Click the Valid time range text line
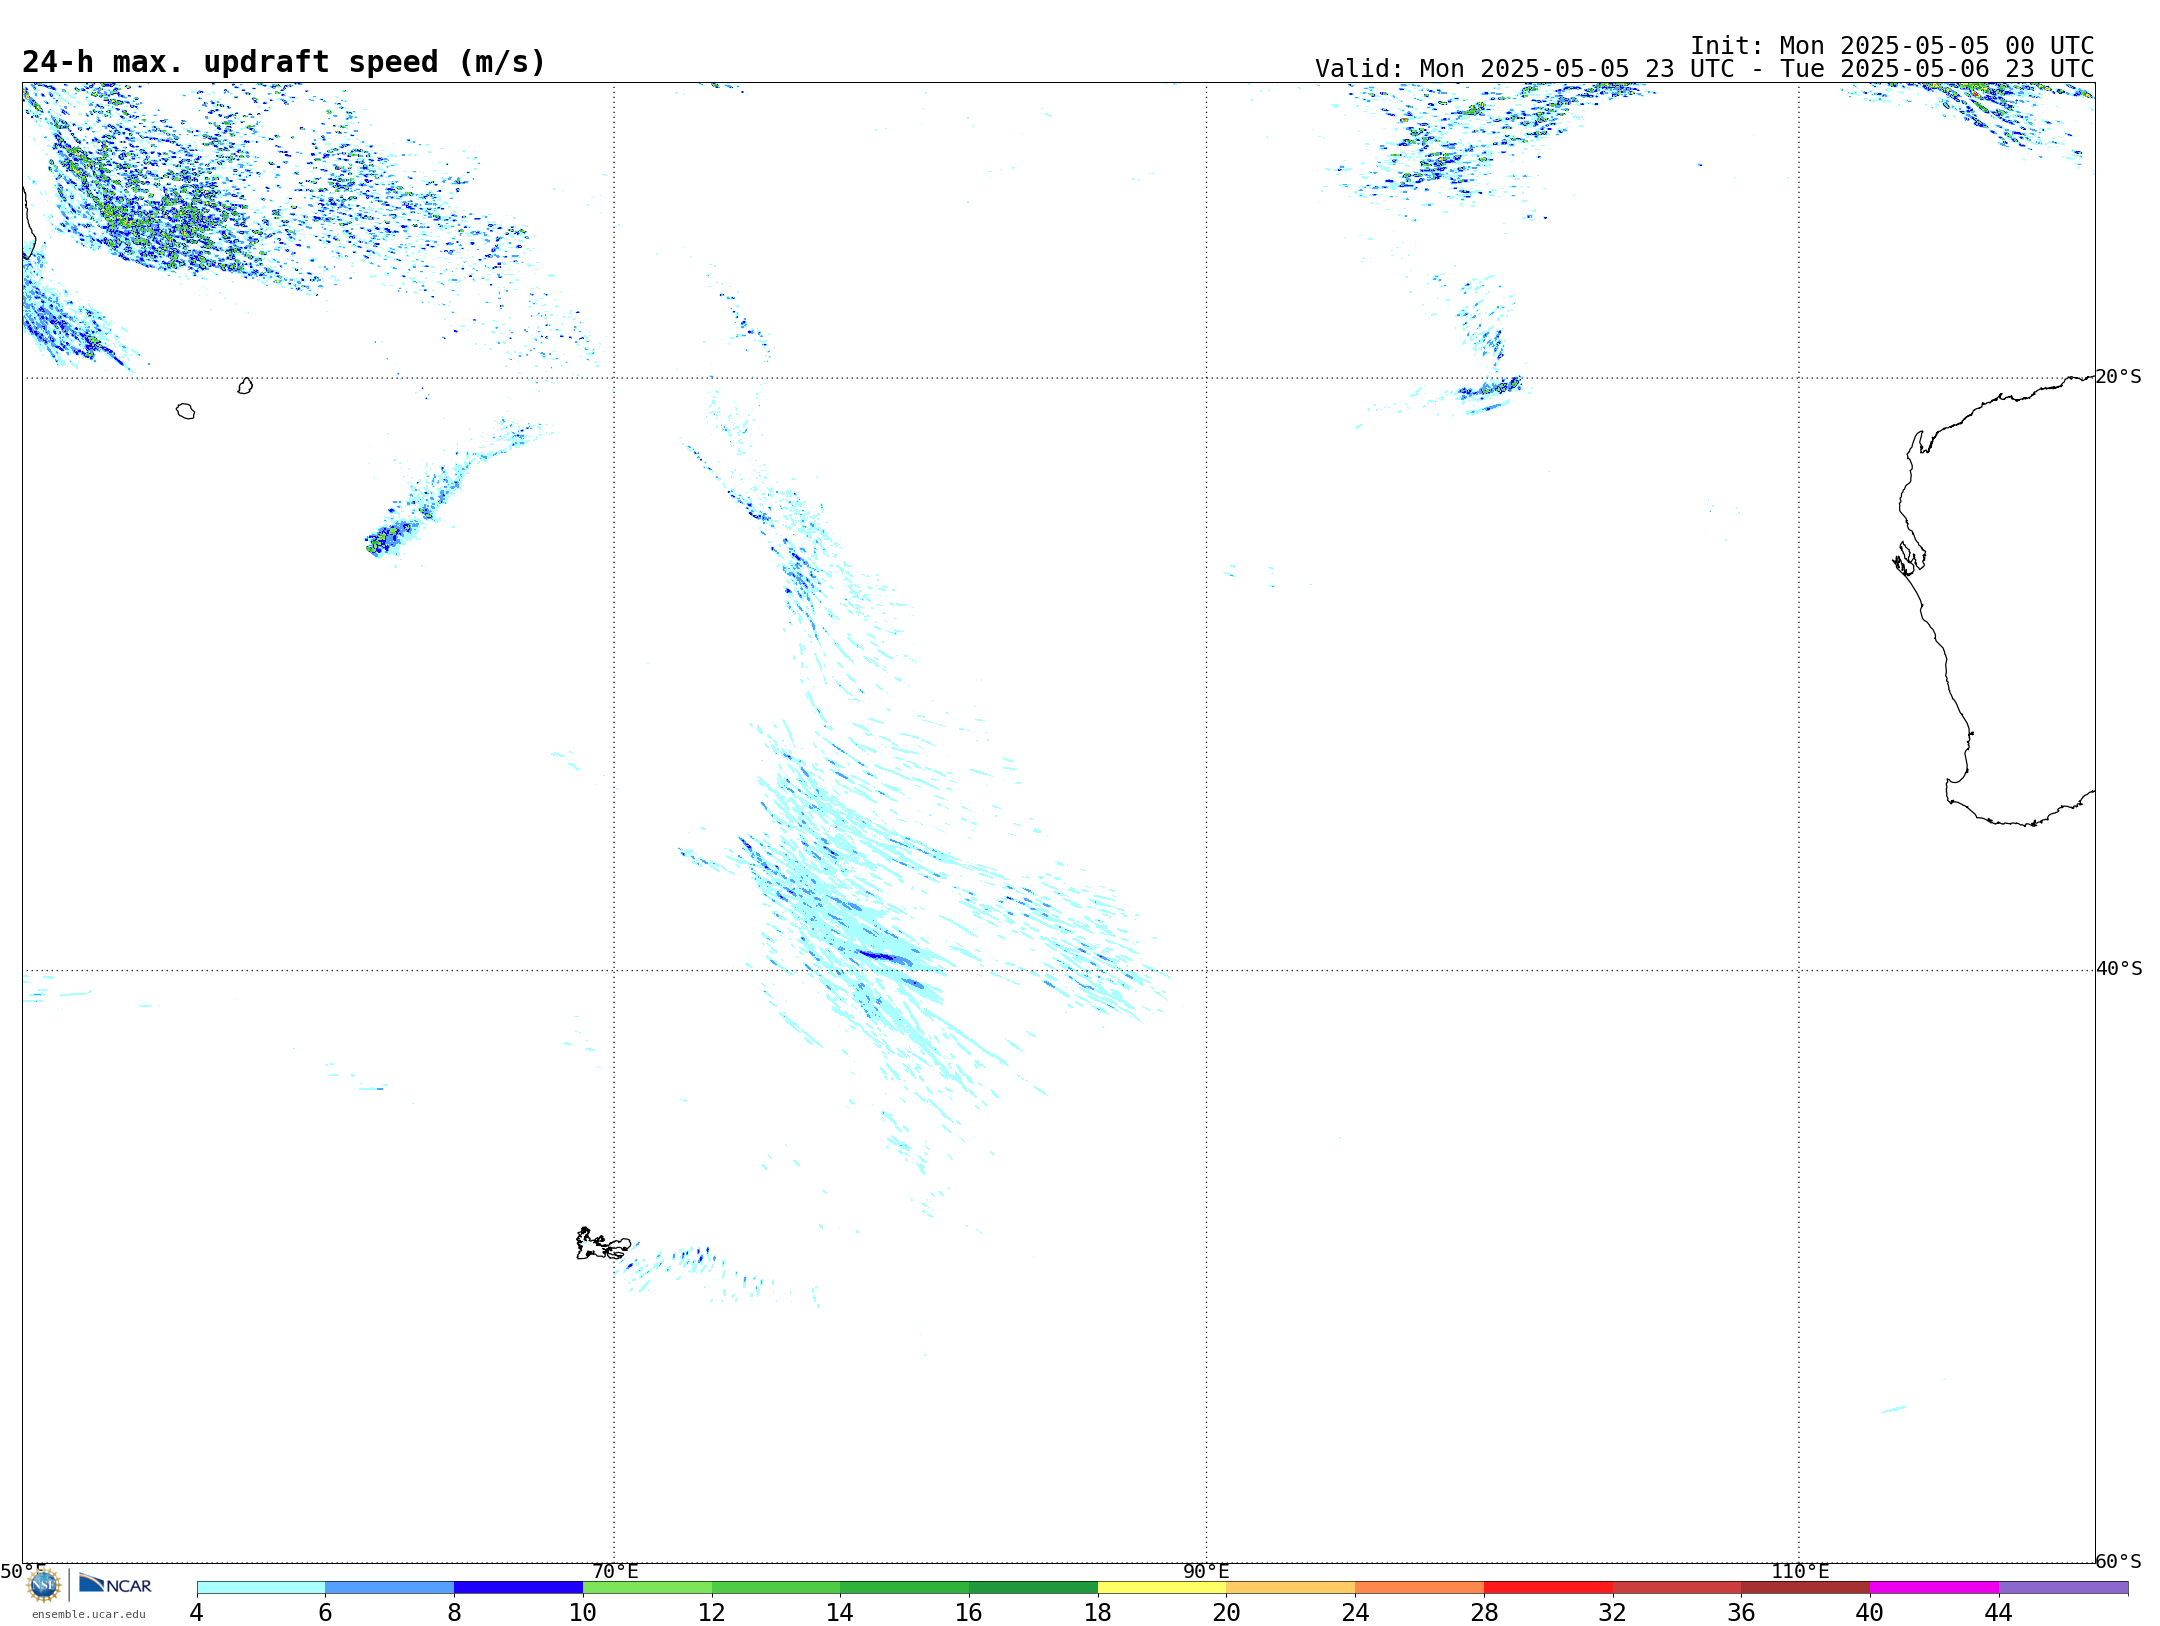Image resolution: width=2160 pixels, height=1626 pixels. click(x=1704, y=69)
